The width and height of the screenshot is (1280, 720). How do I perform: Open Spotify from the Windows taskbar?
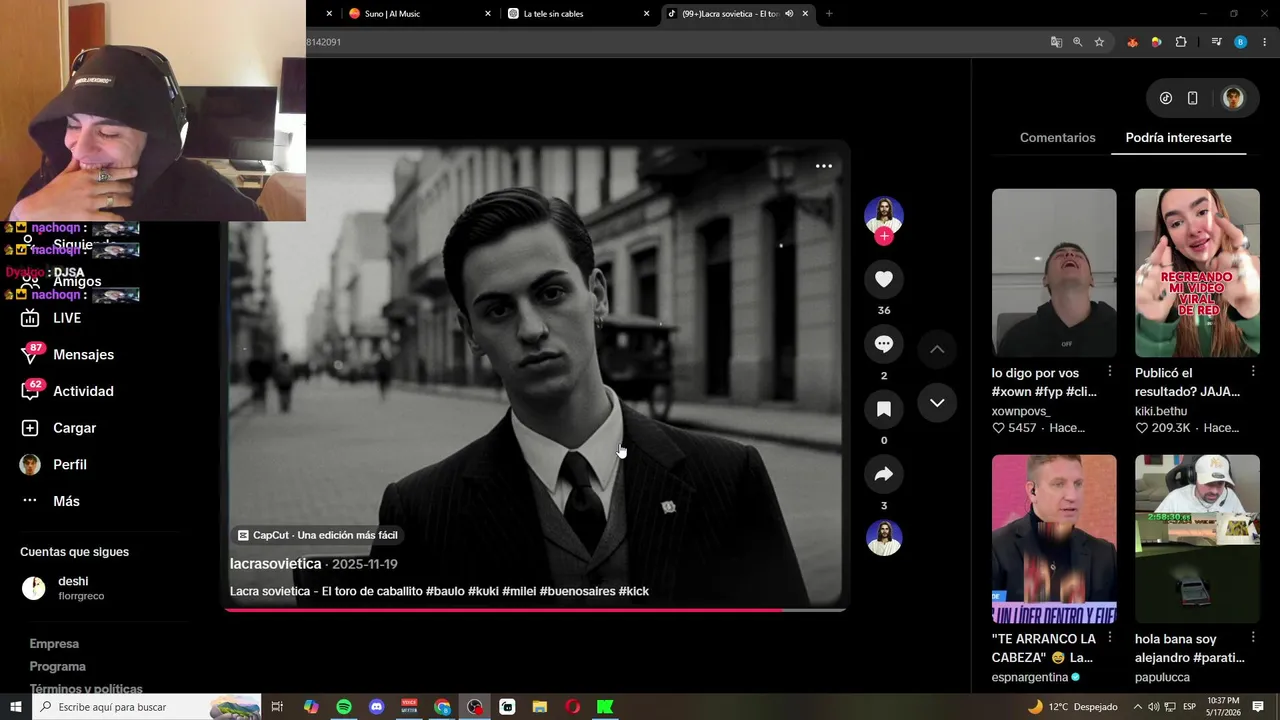pyautogui.click(x=344, y=707)
